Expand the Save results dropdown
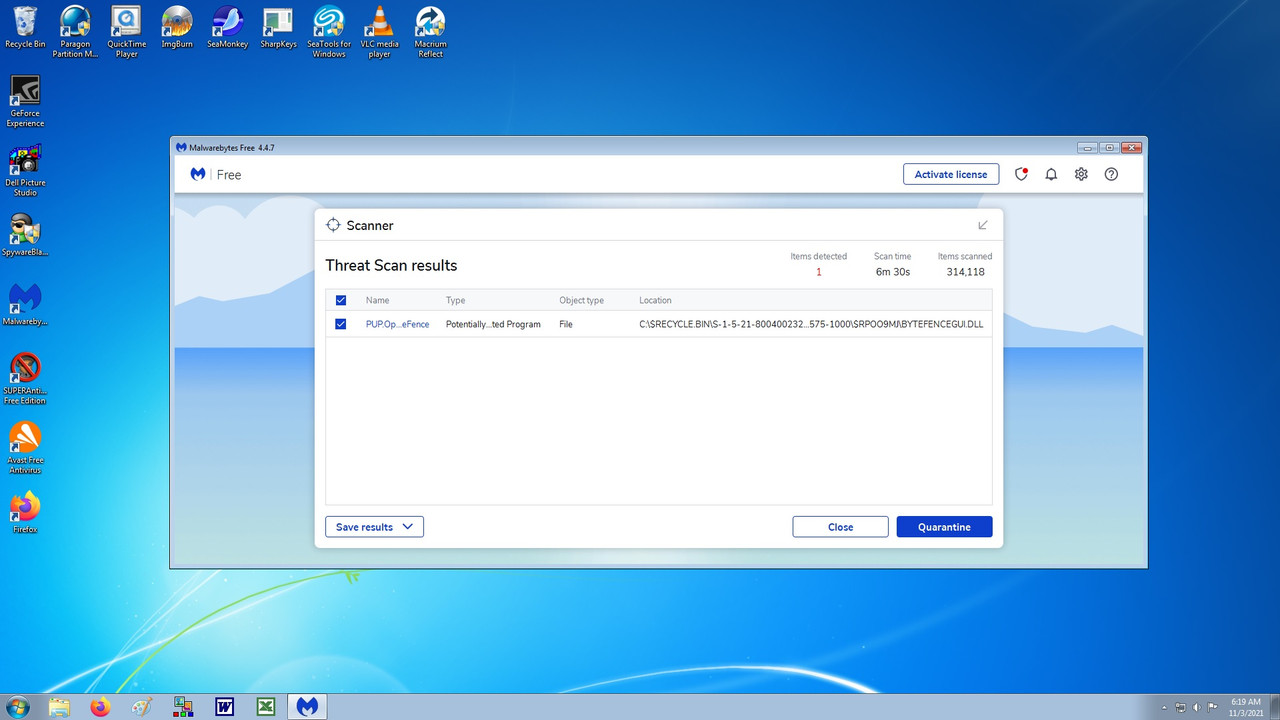 point(374,527)
